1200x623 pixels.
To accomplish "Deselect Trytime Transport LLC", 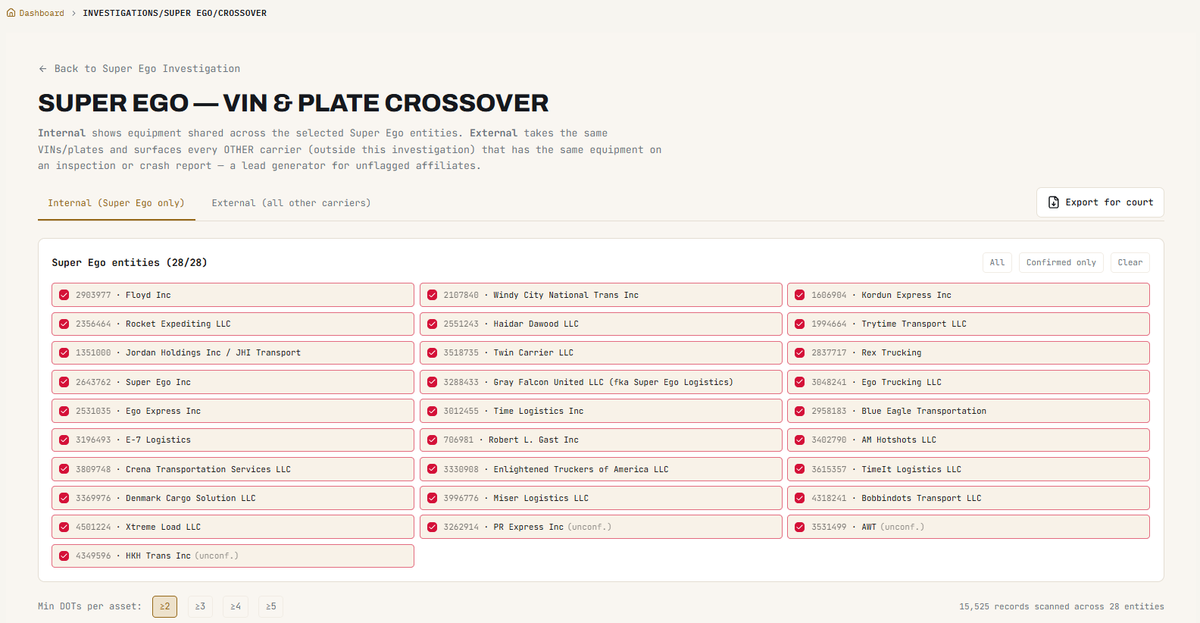I will point(968,324).
